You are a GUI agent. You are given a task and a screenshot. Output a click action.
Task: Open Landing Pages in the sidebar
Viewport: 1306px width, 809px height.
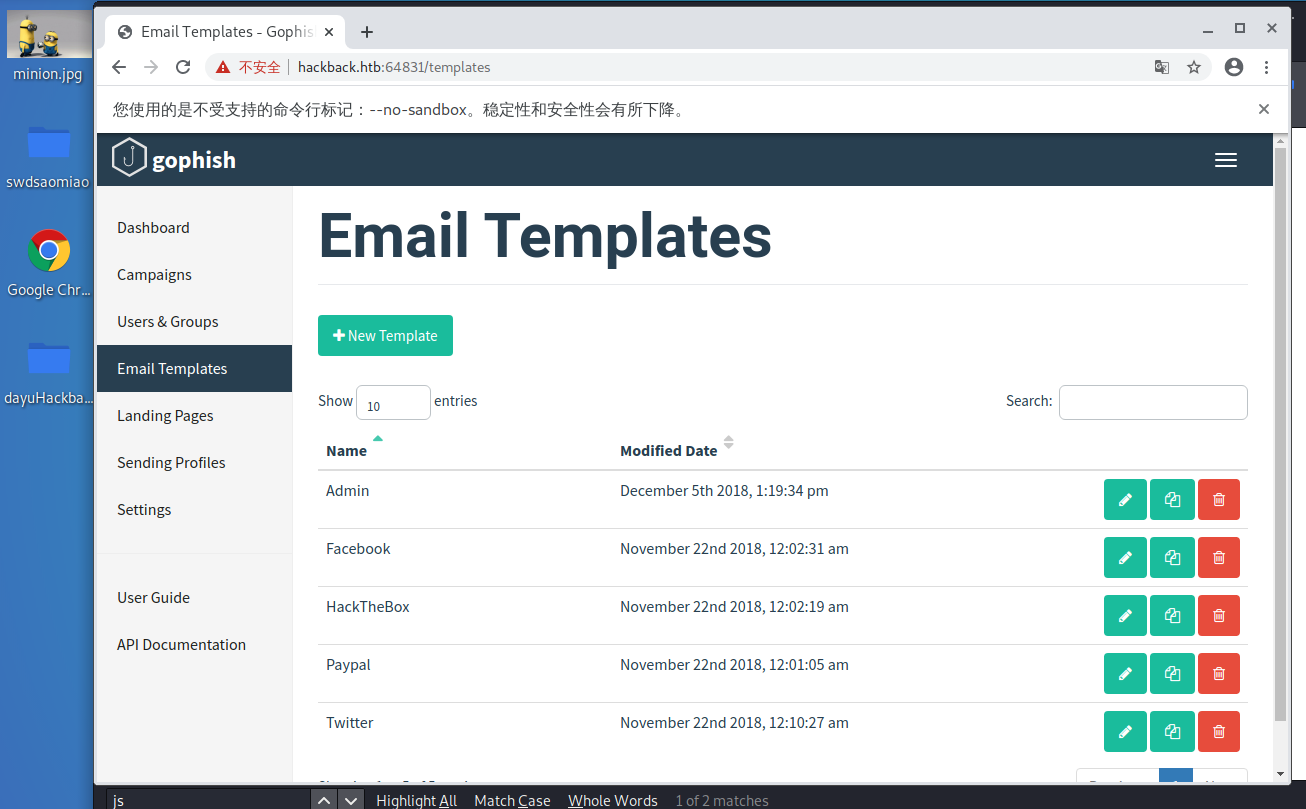[194, 416]
